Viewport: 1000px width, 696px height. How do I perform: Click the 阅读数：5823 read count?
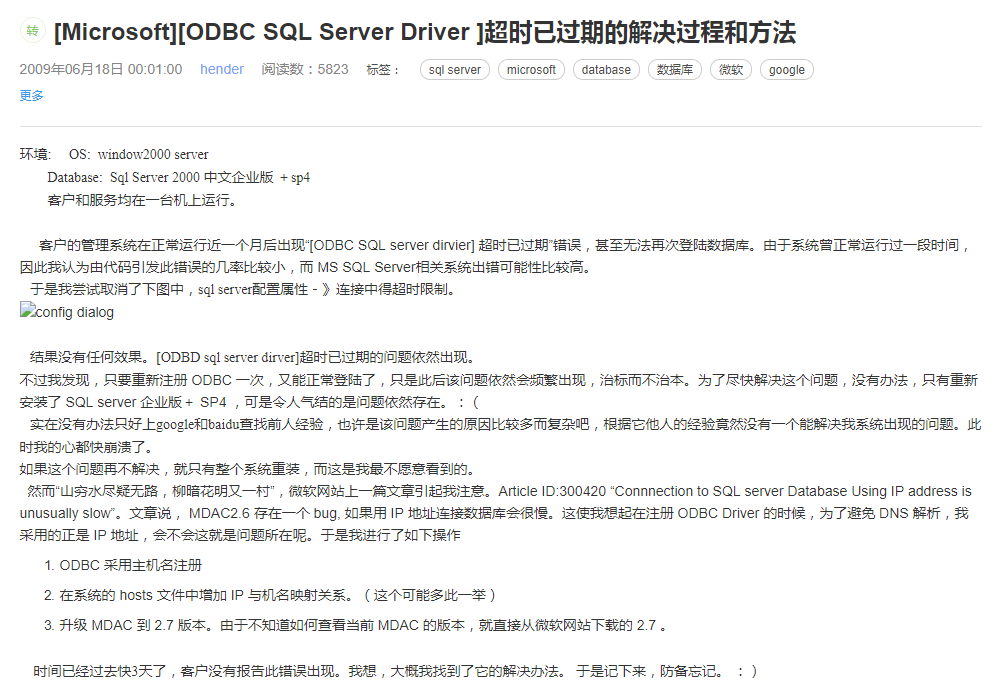pos(305,70)
